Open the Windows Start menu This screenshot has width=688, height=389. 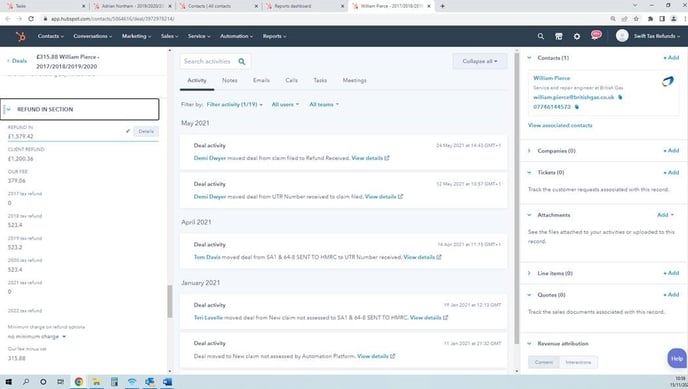pyautogui.click(x=8, y=382)
